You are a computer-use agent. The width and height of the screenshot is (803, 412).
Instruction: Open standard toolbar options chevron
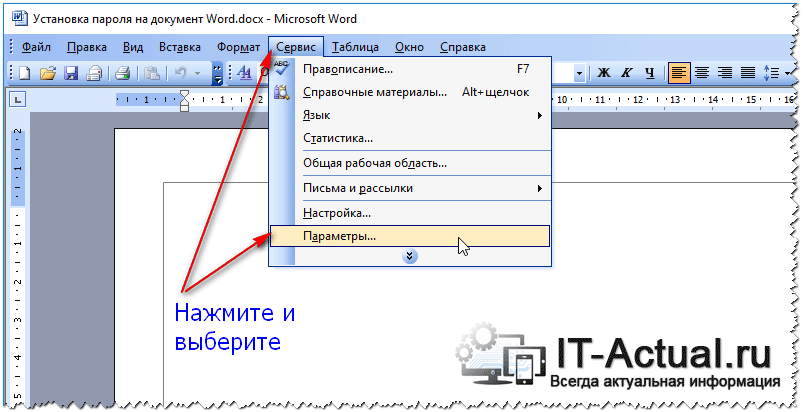point(218,73)
